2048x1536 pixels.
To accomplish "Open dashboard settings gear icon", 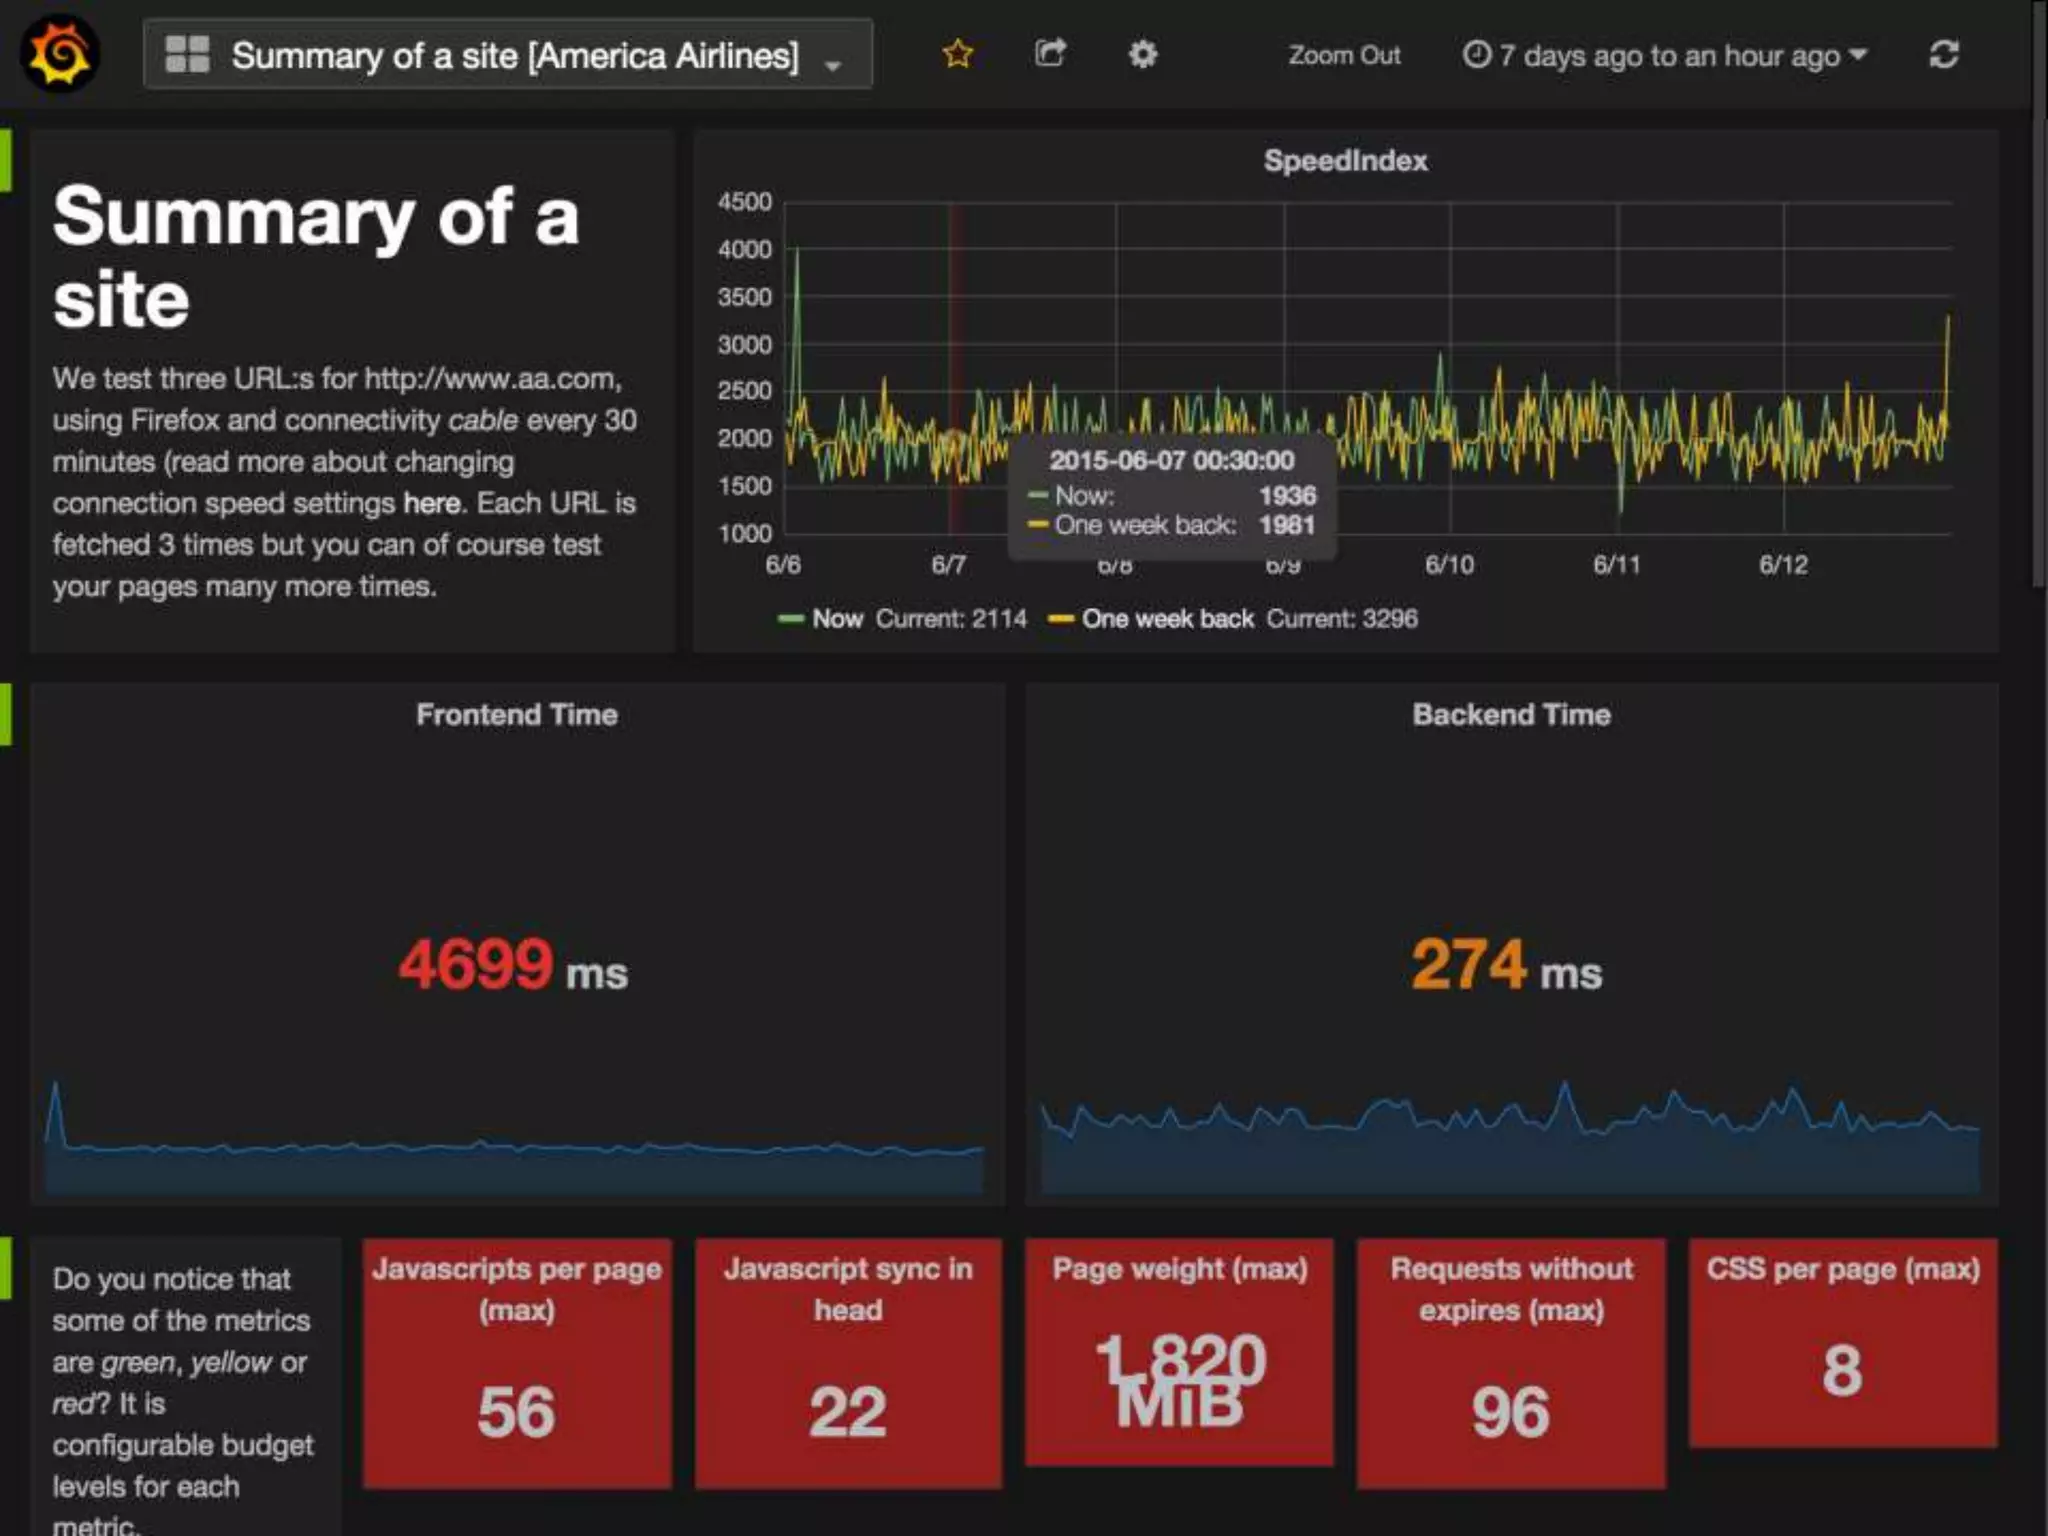I will (1142, 54).
